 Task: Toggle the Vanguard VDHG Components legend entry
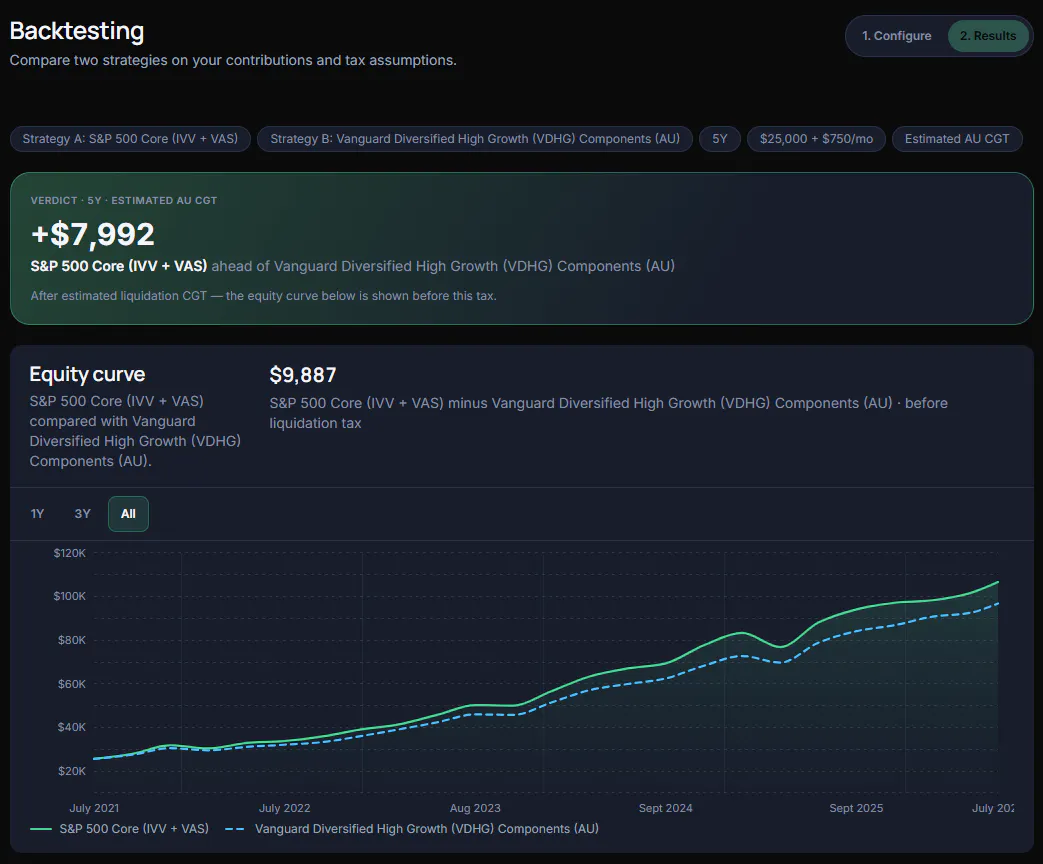click(412, 829)
